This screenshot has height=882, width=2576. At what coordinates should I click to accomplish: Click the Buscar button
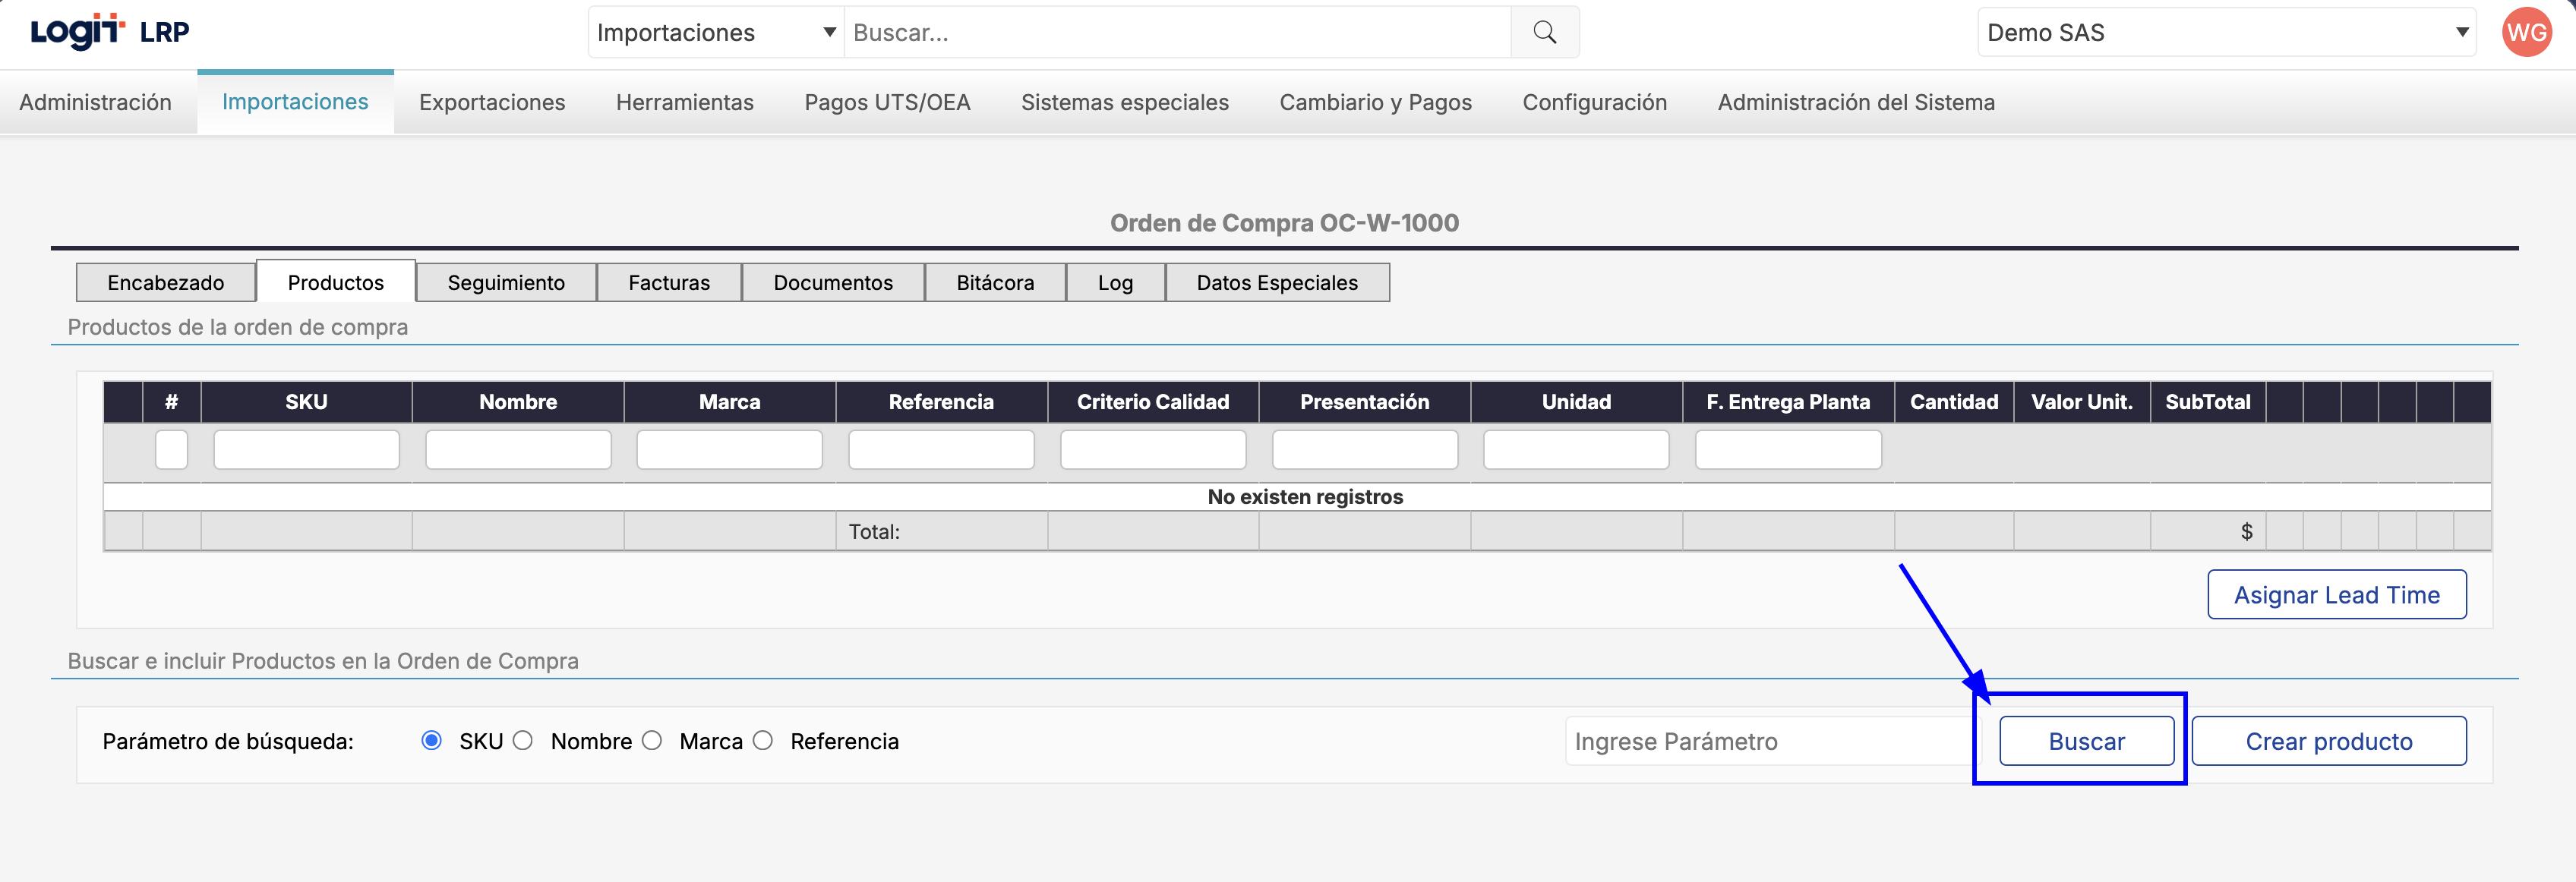pos(2086,741)
